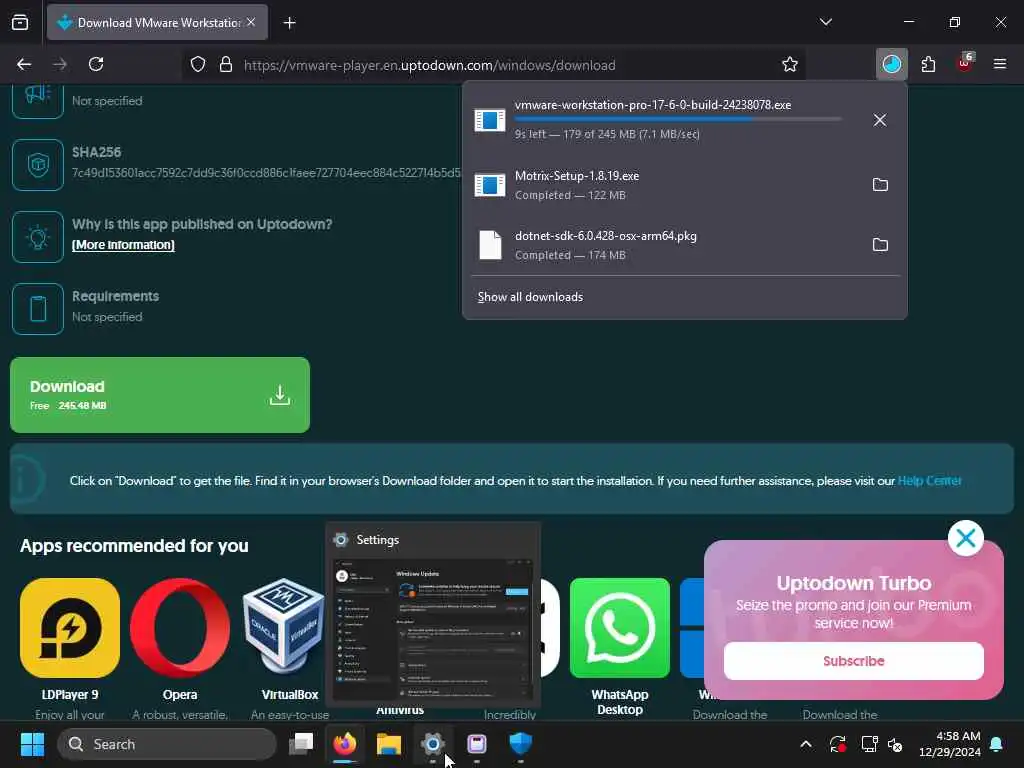
Task: Reload the current page
Action: [96, 64]
